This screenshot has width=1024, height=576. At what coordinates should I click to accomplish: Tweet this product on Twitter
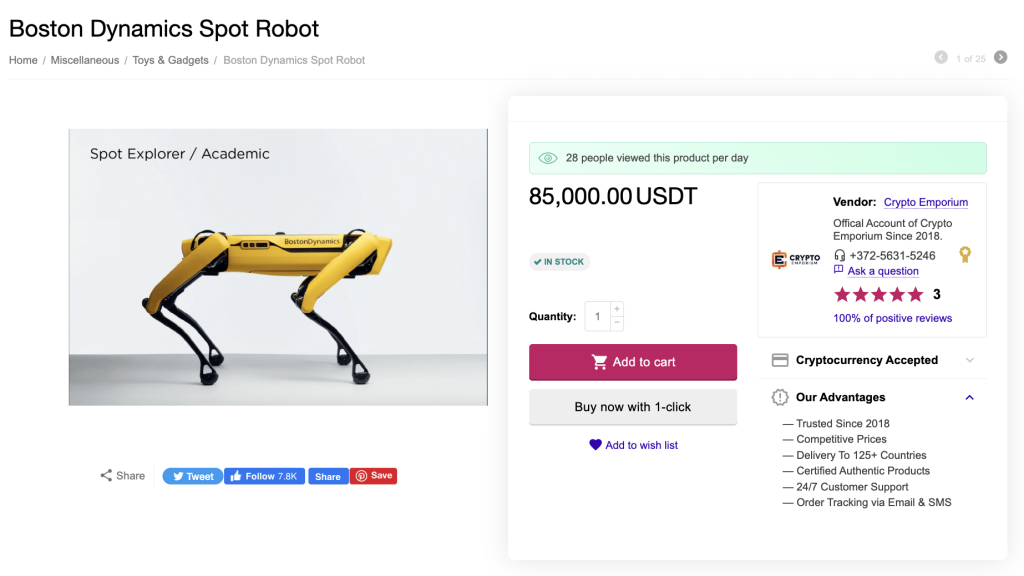[x=192, y=476]
